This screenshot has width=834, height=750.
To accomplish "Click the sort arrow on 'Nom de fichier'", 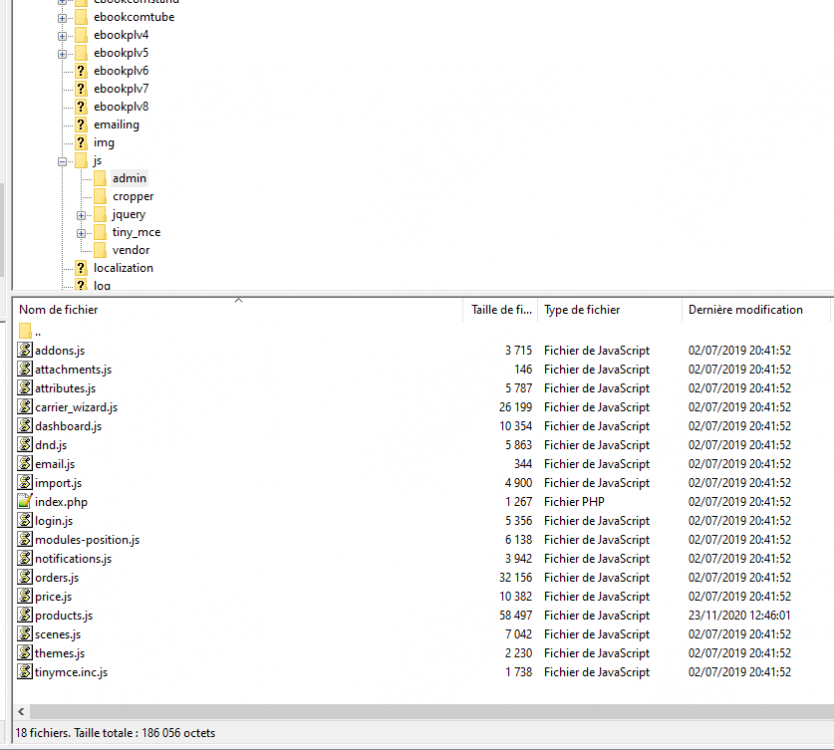I will click(238, 300).
